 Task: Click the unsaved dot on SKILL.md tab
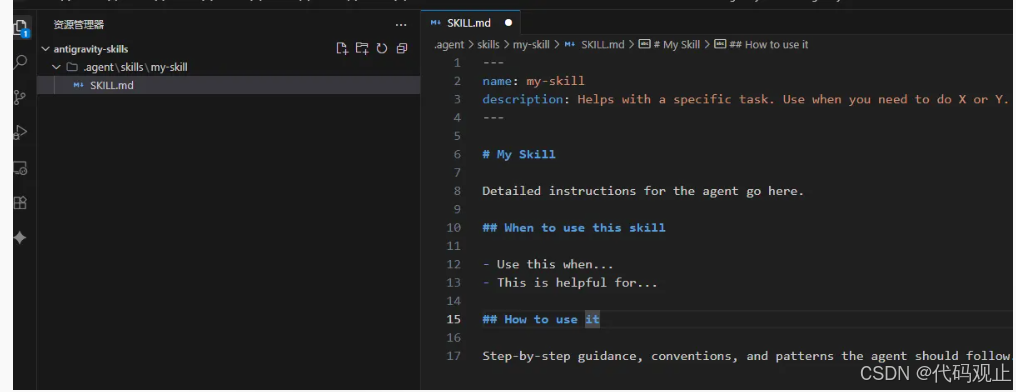click(x=508, y=23)
